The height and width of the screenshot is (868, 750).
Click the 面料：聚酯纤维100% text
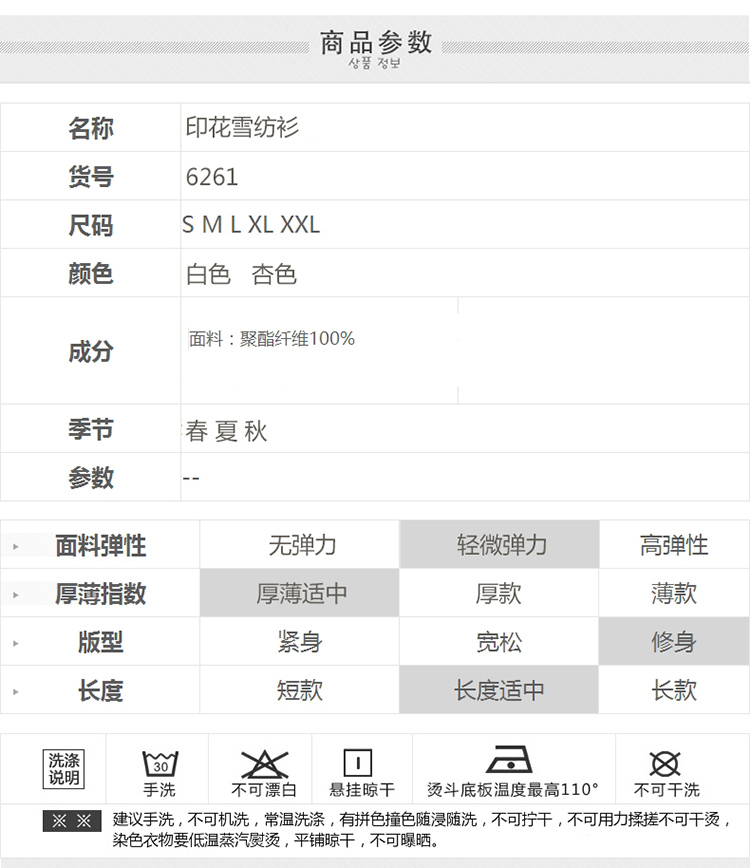[272, 338]
